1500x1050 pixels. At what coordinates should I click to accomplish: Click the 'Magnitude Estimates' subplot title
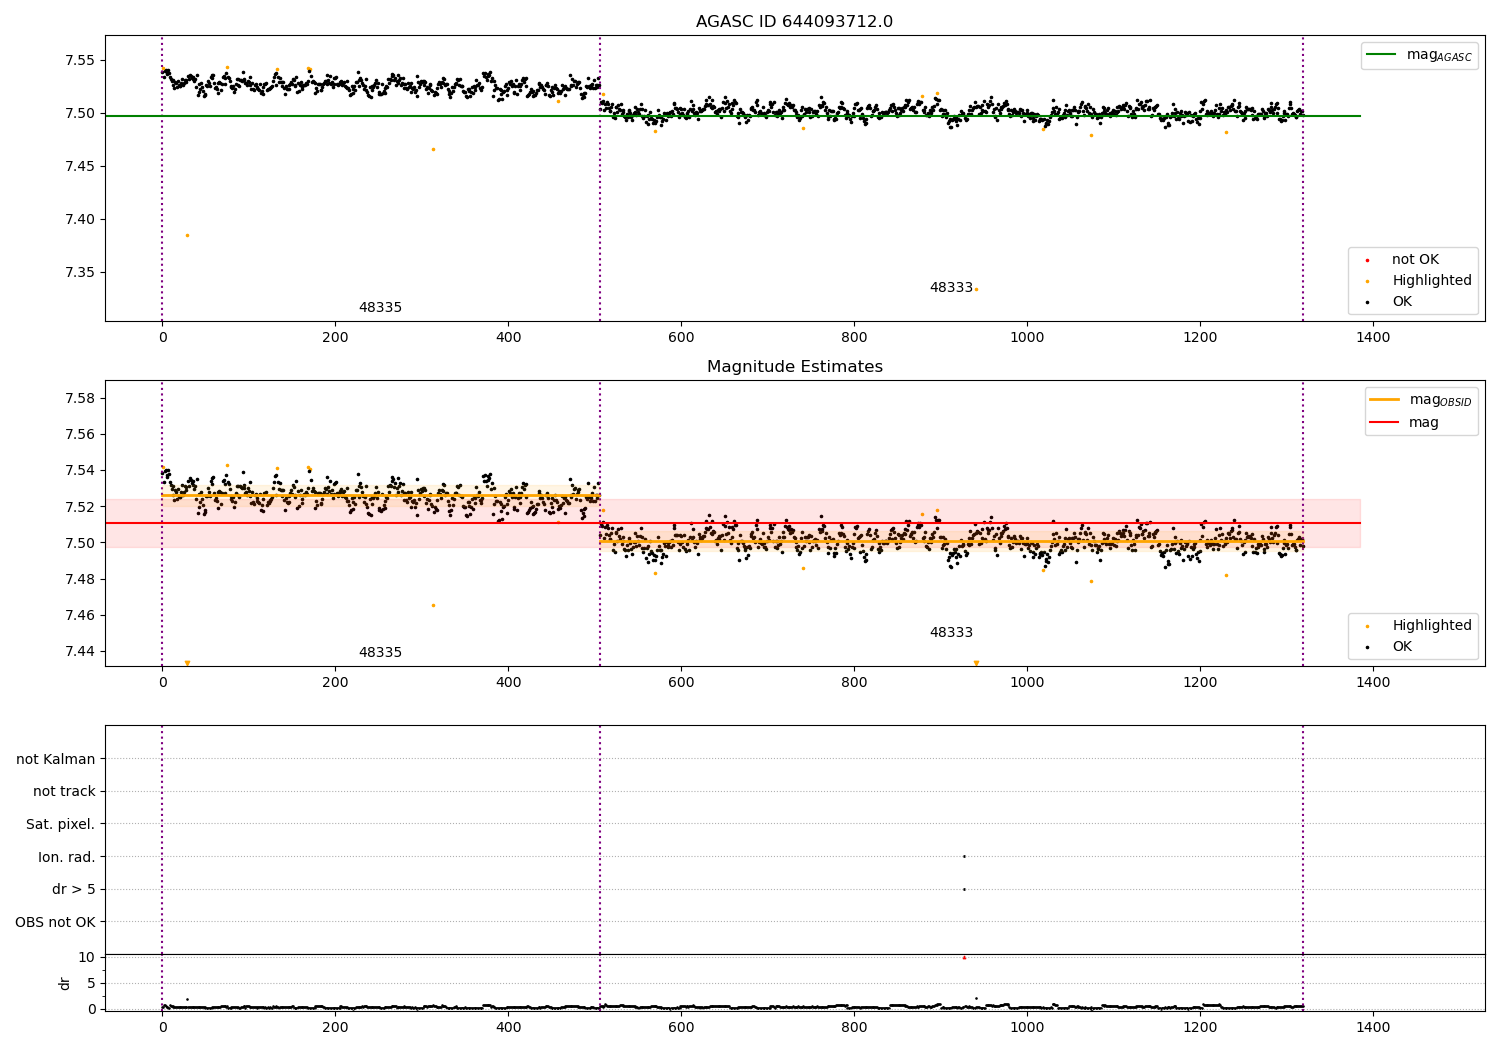[794, 367]
